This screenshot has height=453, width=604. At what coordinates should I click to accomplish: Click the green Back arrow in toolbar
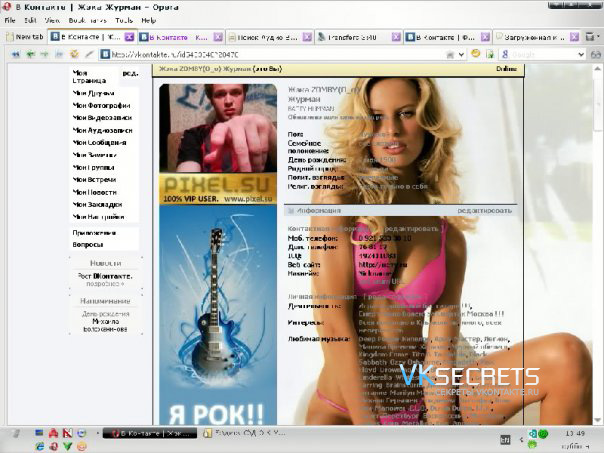point(30,54)
